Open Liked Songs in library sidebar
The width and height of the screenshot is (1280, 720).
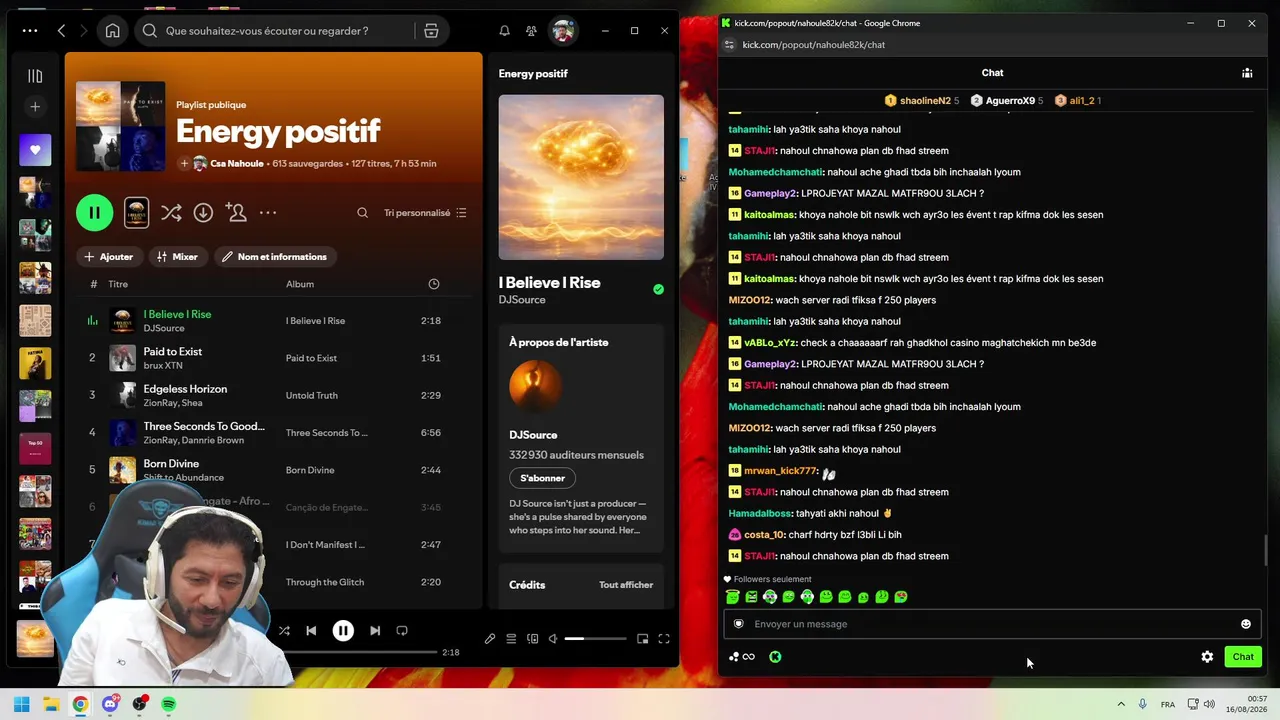(x=35, y=150)
